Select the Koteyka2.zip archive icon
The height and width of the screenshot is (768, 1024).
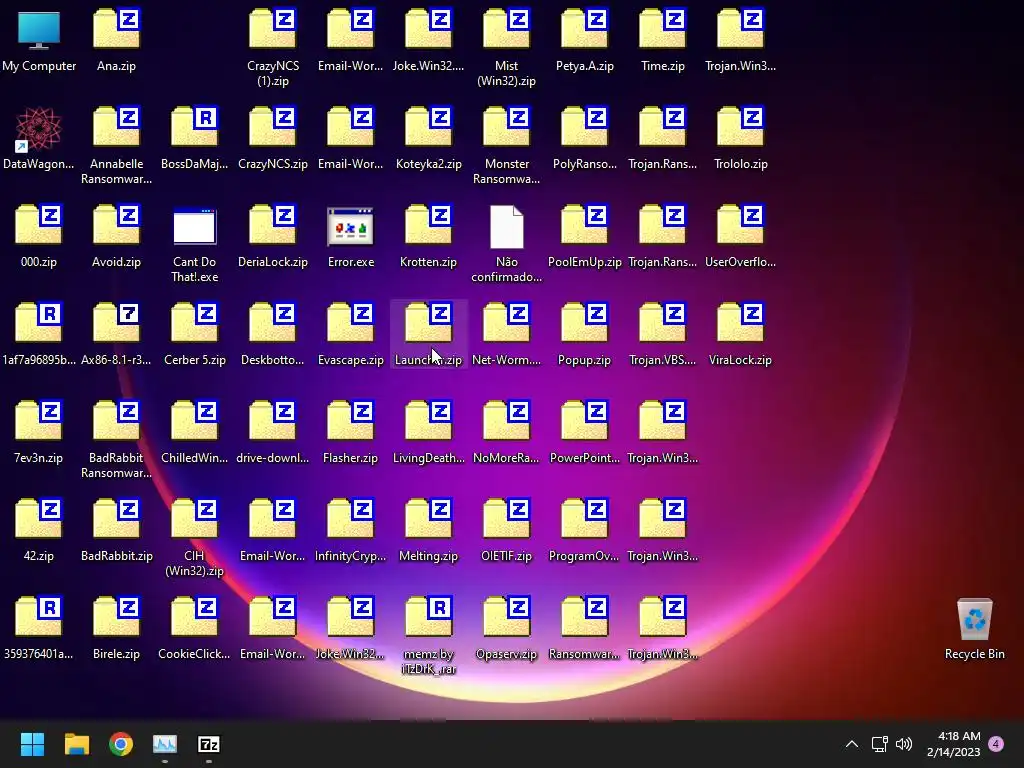[428, 127]
